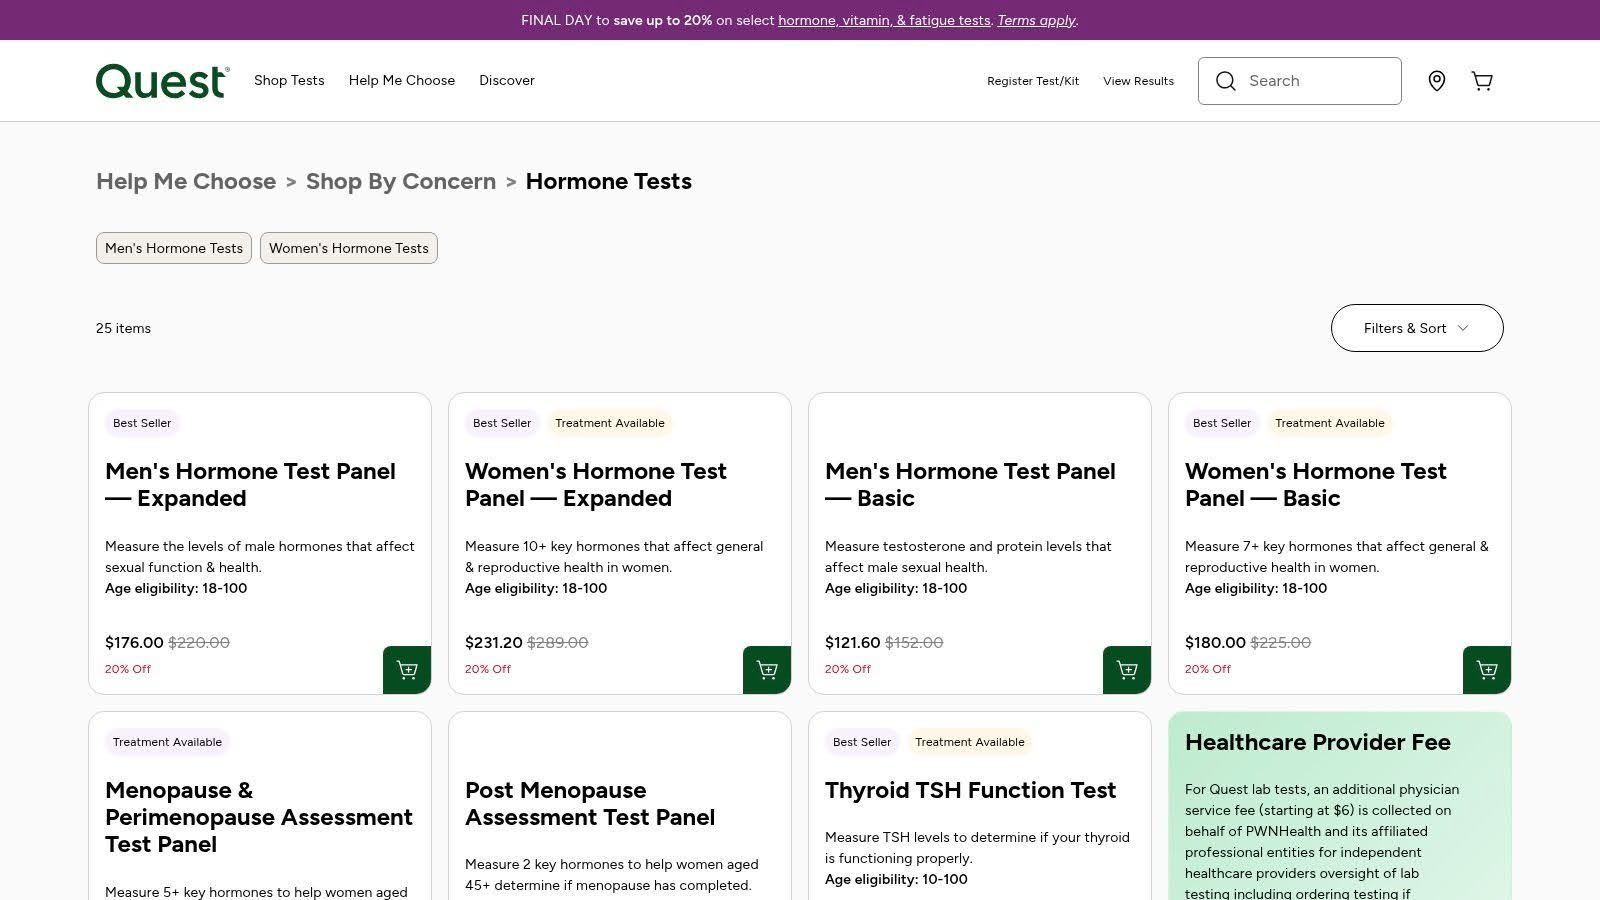The image size is (1600, 900).
Task: Click Help Me Choose breadcrumb
Action: click(x=186, y=181)
